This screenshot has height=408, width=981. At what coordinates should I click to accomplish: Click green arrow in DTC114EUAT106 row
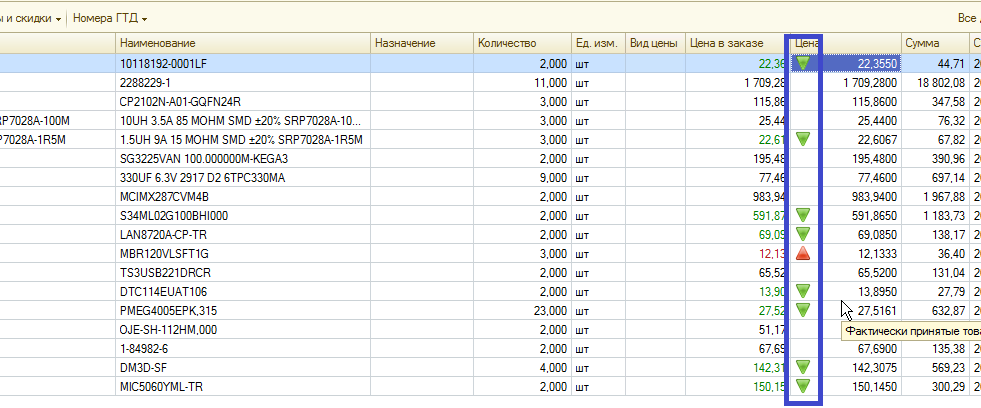[803, 291]
